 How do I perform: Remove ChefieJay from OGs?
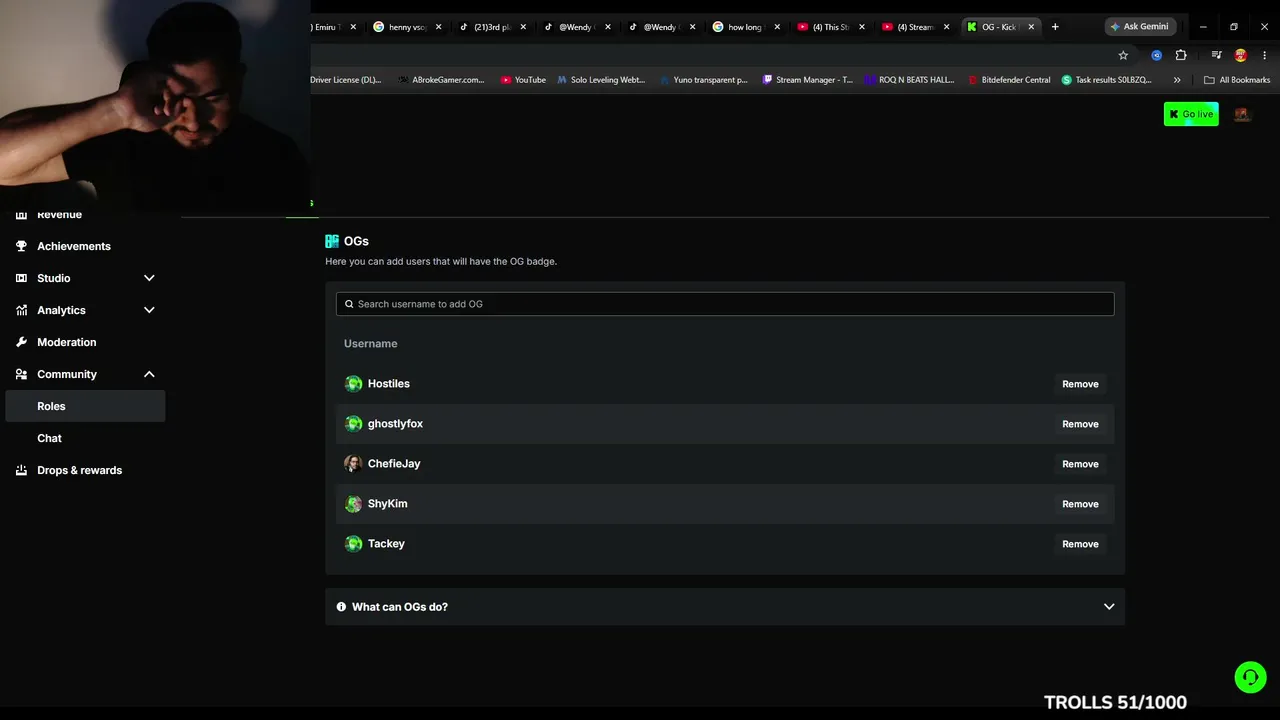pyautogui.click(x=1080, y=464)
